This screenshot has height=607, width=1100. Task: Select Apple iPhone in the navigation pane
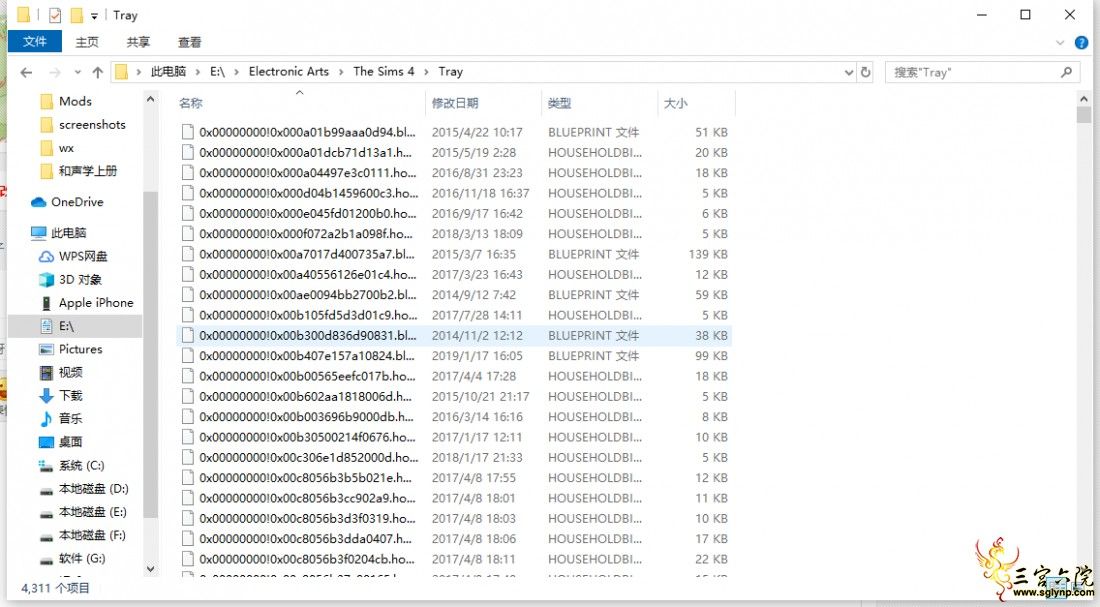[96, 302]
